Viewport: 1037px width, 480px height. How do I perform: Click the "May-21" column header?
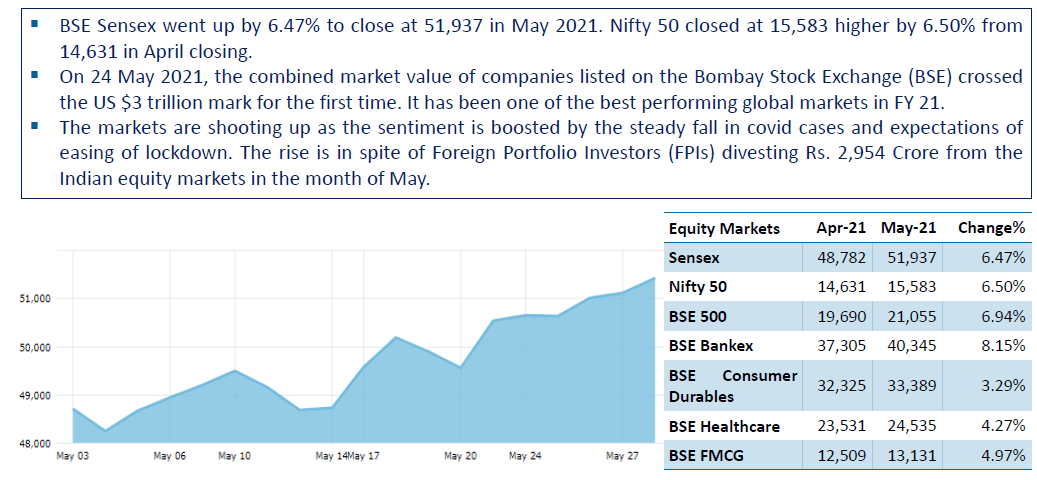[909, 228]
